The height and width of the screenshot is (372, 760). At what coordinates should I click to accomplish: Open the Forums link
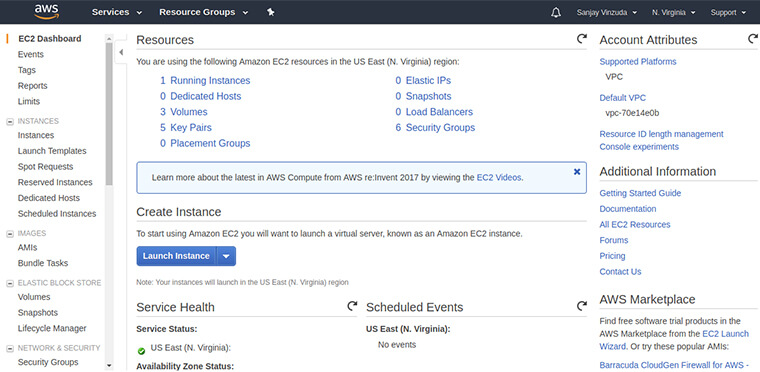tap(614, 240)
